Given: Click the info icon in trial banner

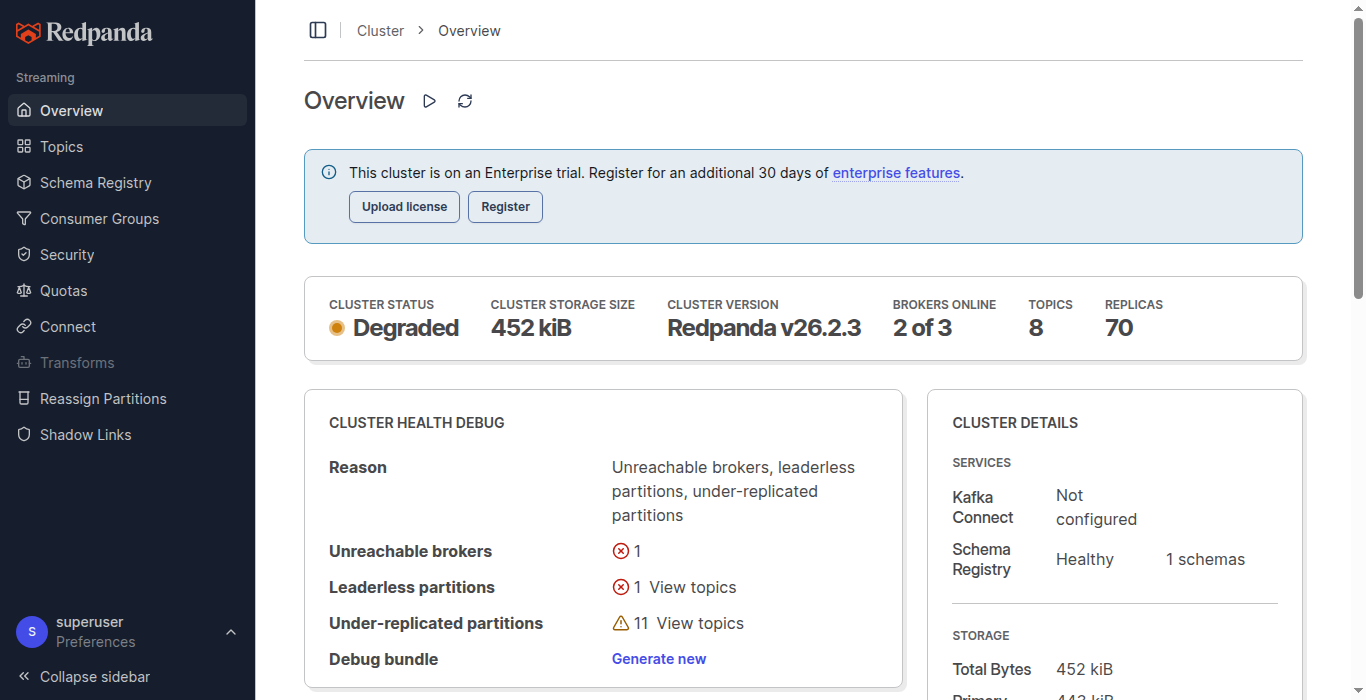Looking at the screenshot, I should [x=329, y=172].
